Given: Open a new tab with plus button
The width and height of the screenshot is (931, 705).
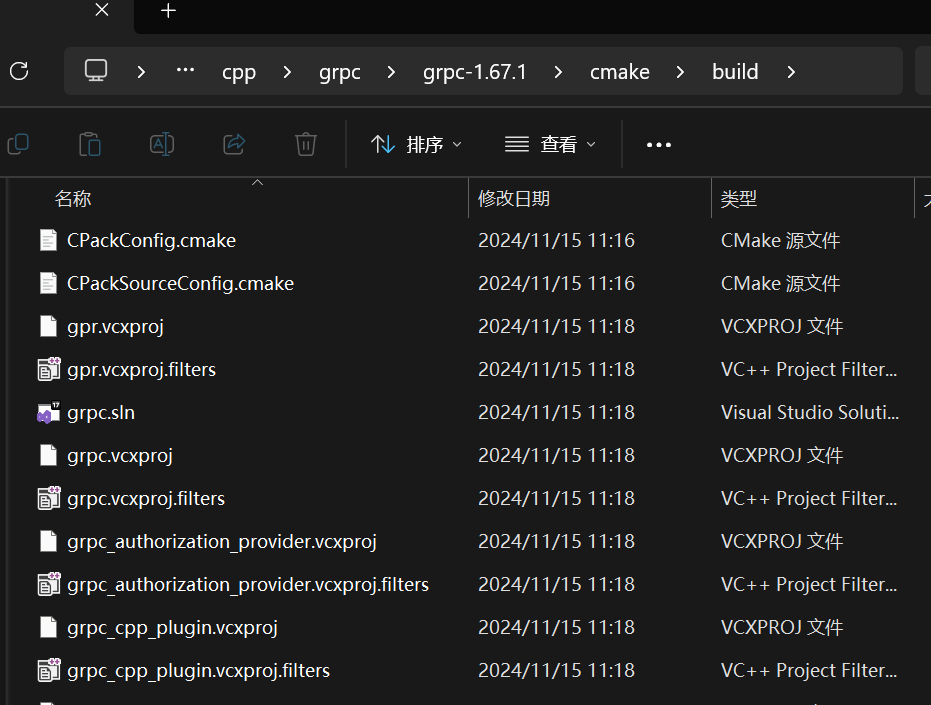Looking at the screenshot, I should [167, 12].
